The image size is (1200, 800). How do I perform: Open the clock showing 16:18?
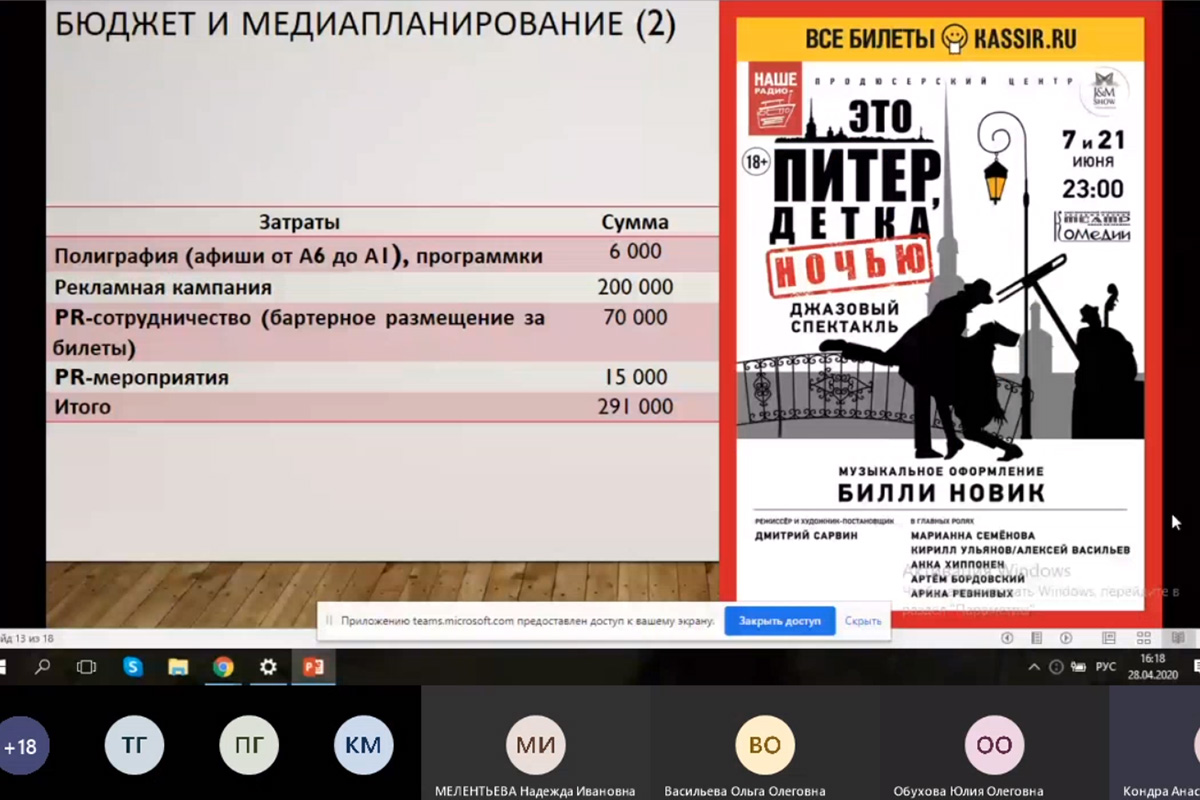(1152, 666)
